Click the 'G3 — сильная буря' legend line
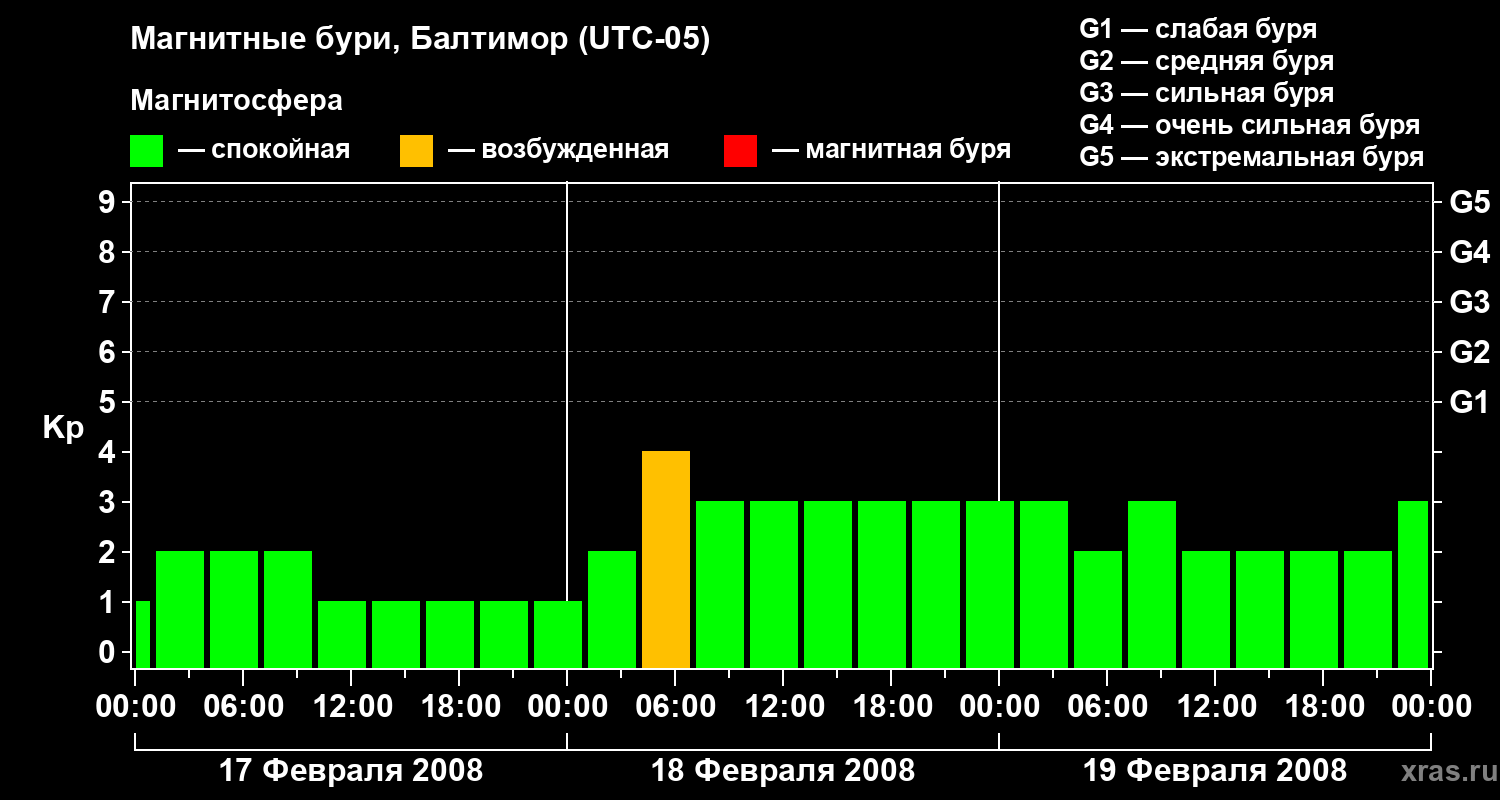The width and height of the screenshot is (1500, 800). 1207,93
